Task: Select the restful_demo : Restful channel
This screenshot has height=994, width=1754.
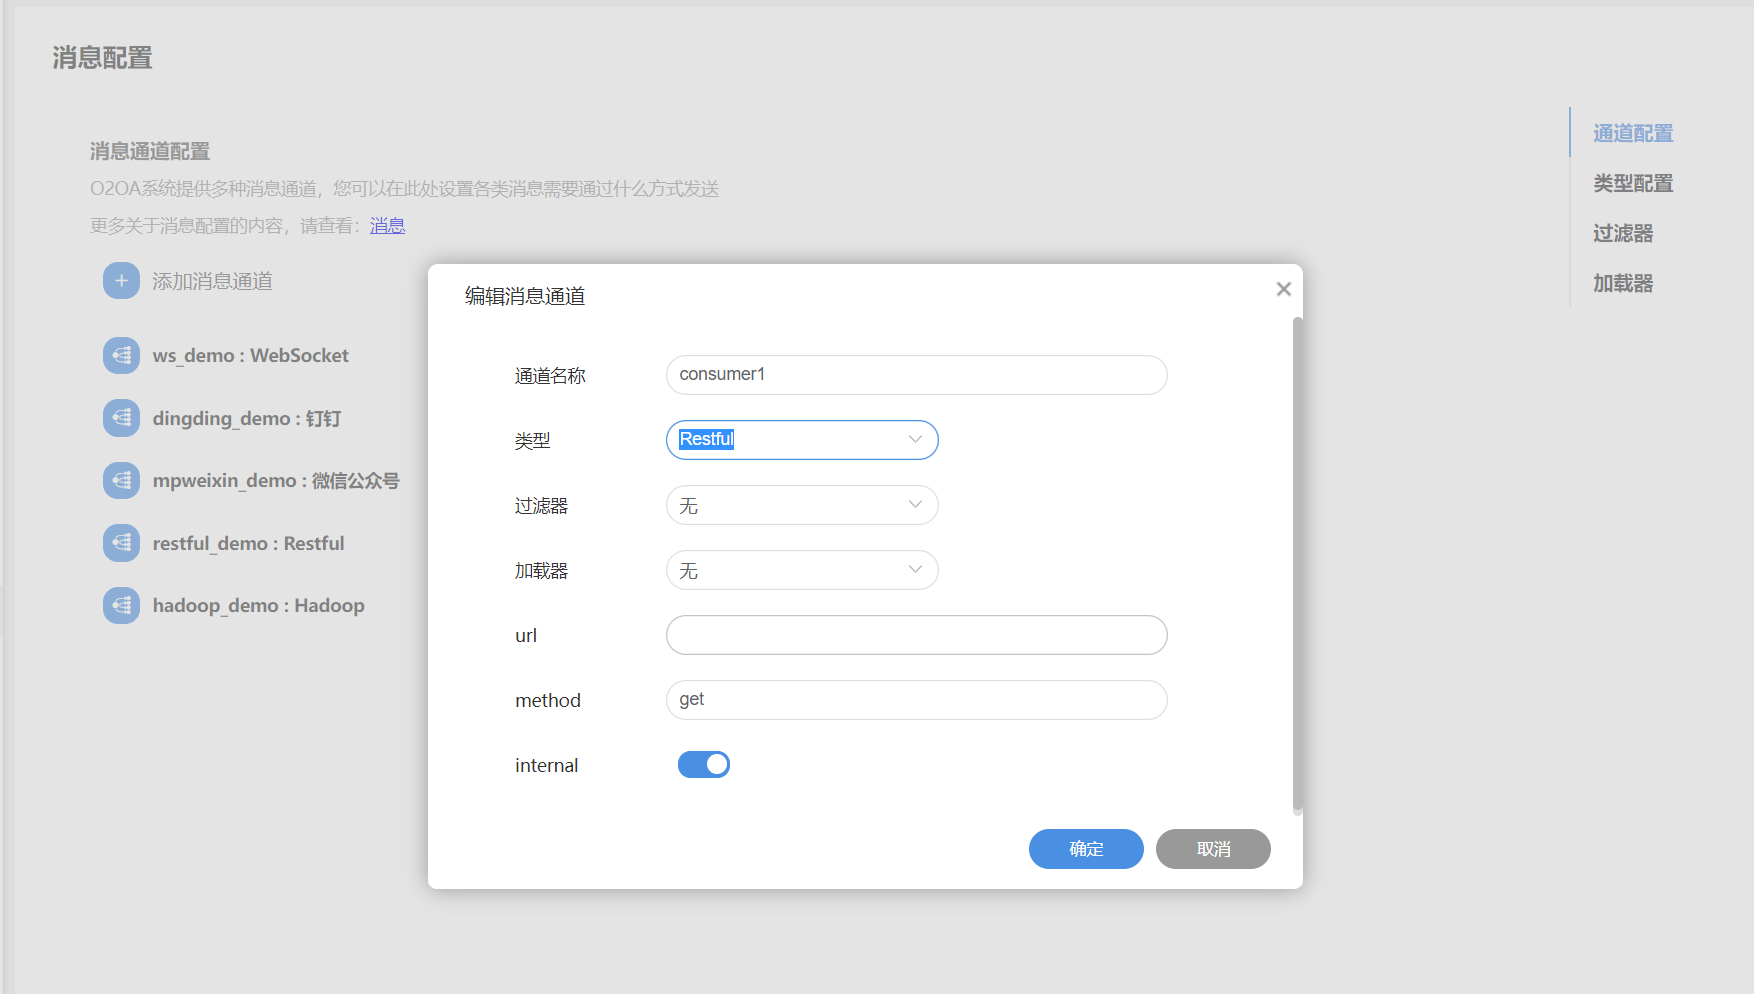Action: click(248, 543)
